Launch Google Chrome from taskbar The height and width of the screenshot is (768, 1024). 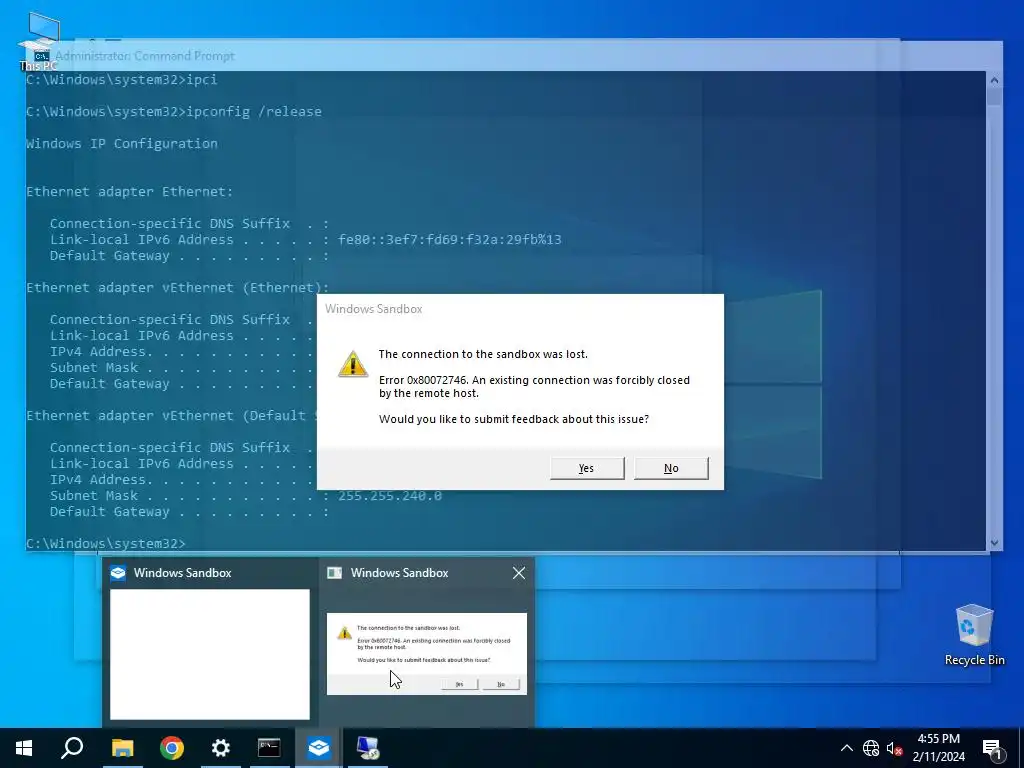172,748
